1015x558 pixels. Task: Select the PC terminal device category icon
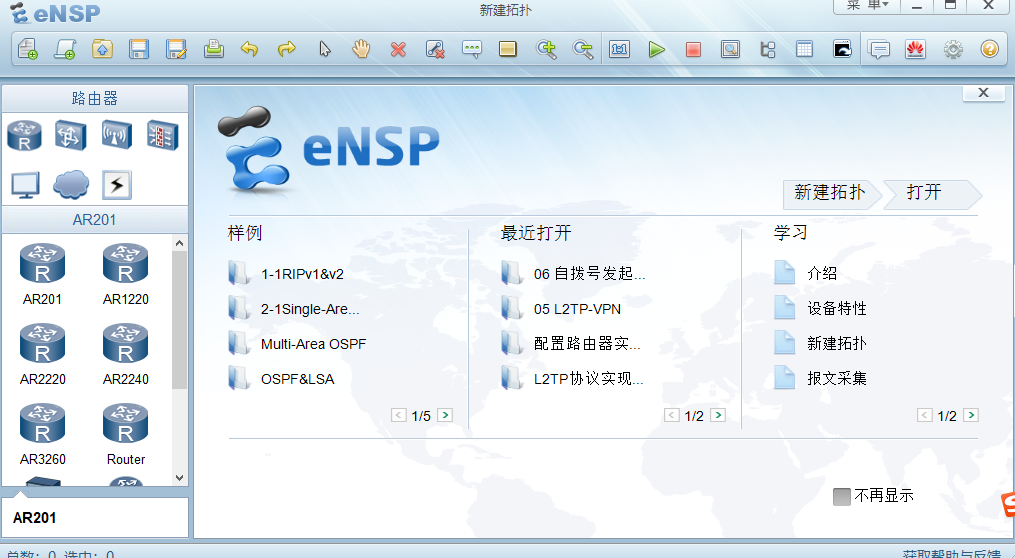point(25,186)
